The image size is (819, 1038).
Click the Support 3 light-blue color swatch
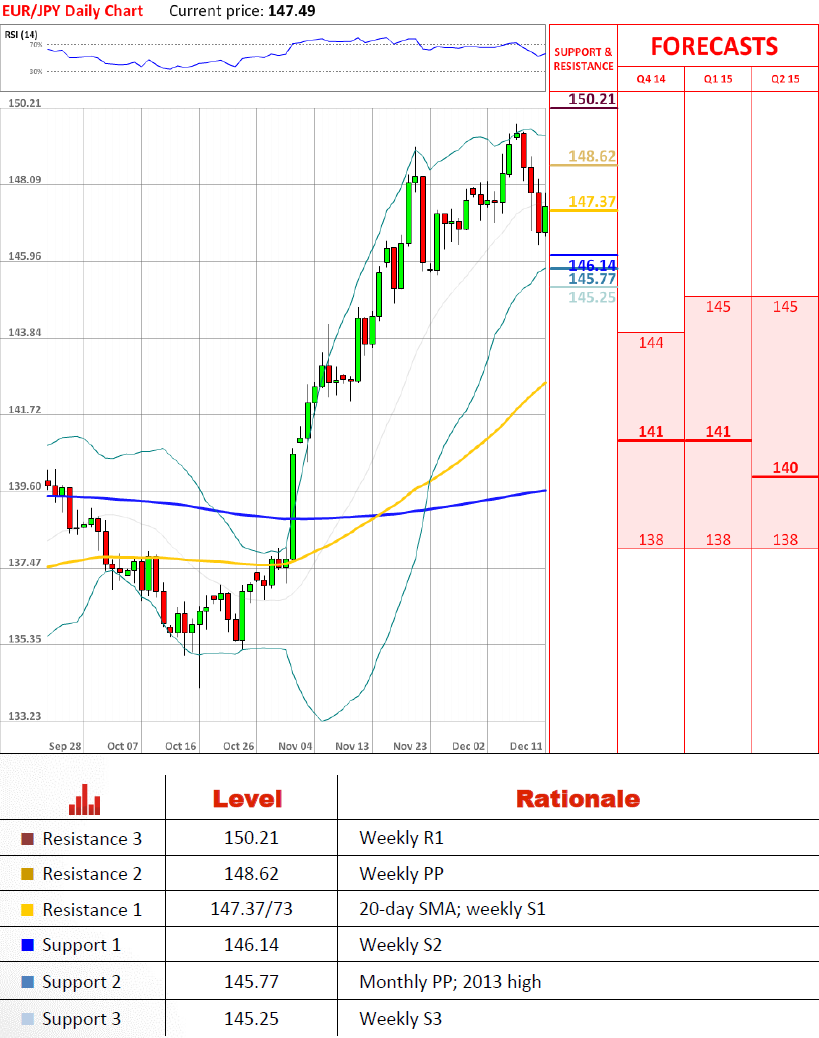(x=27, y=1019)
